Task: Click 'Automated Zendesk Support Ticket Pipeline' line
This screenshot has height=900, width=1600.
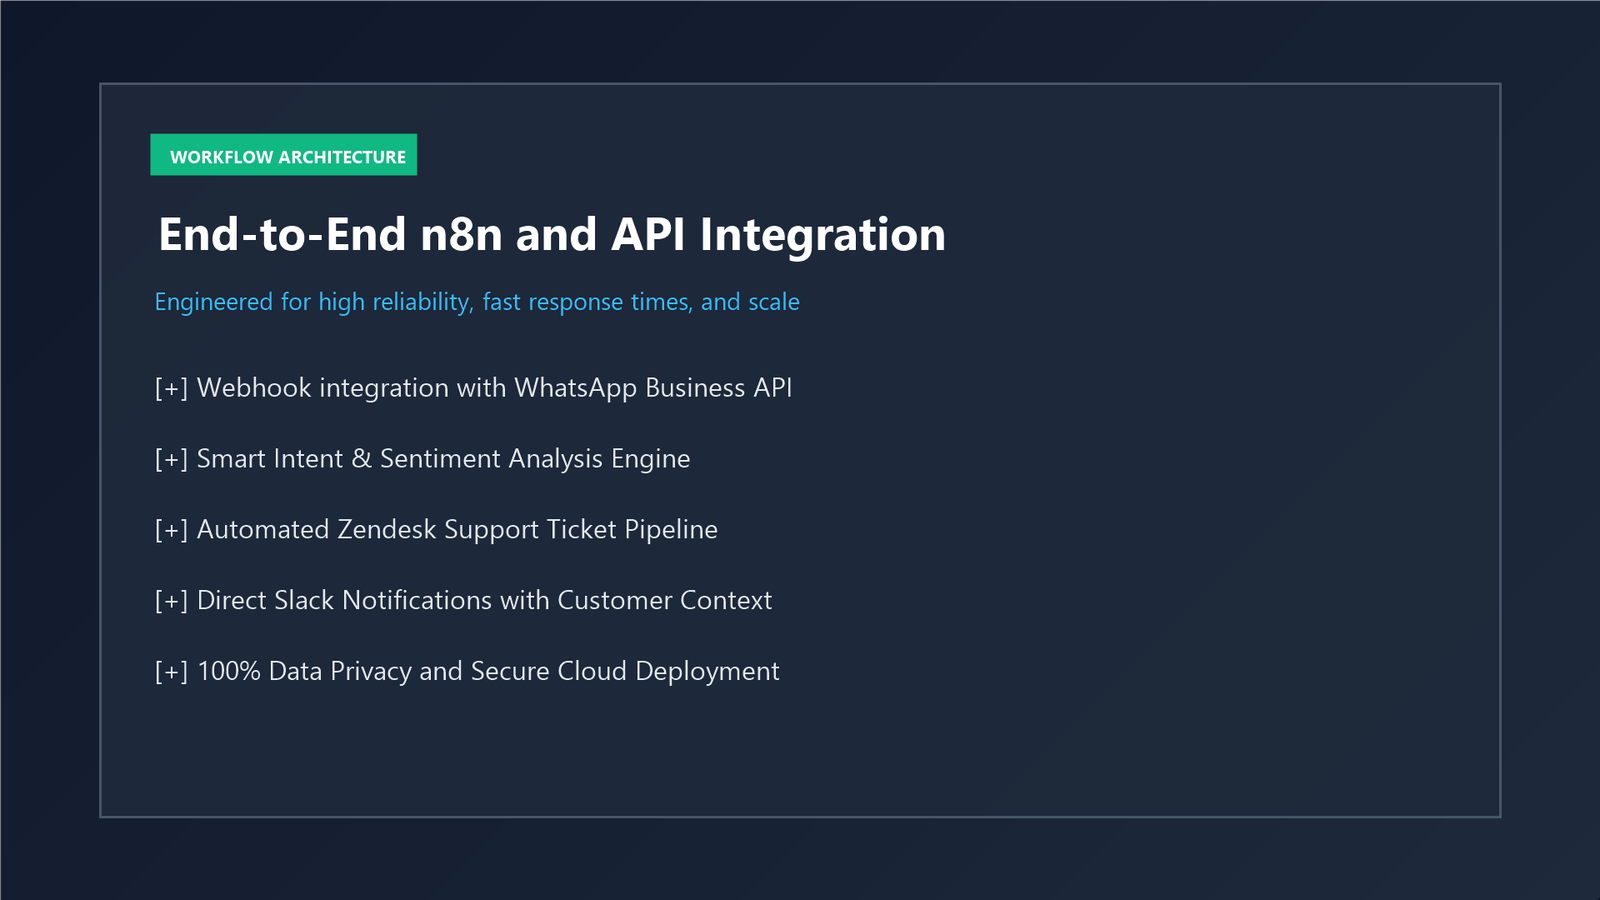Action: pyautogui.click(x=436, y=530)
